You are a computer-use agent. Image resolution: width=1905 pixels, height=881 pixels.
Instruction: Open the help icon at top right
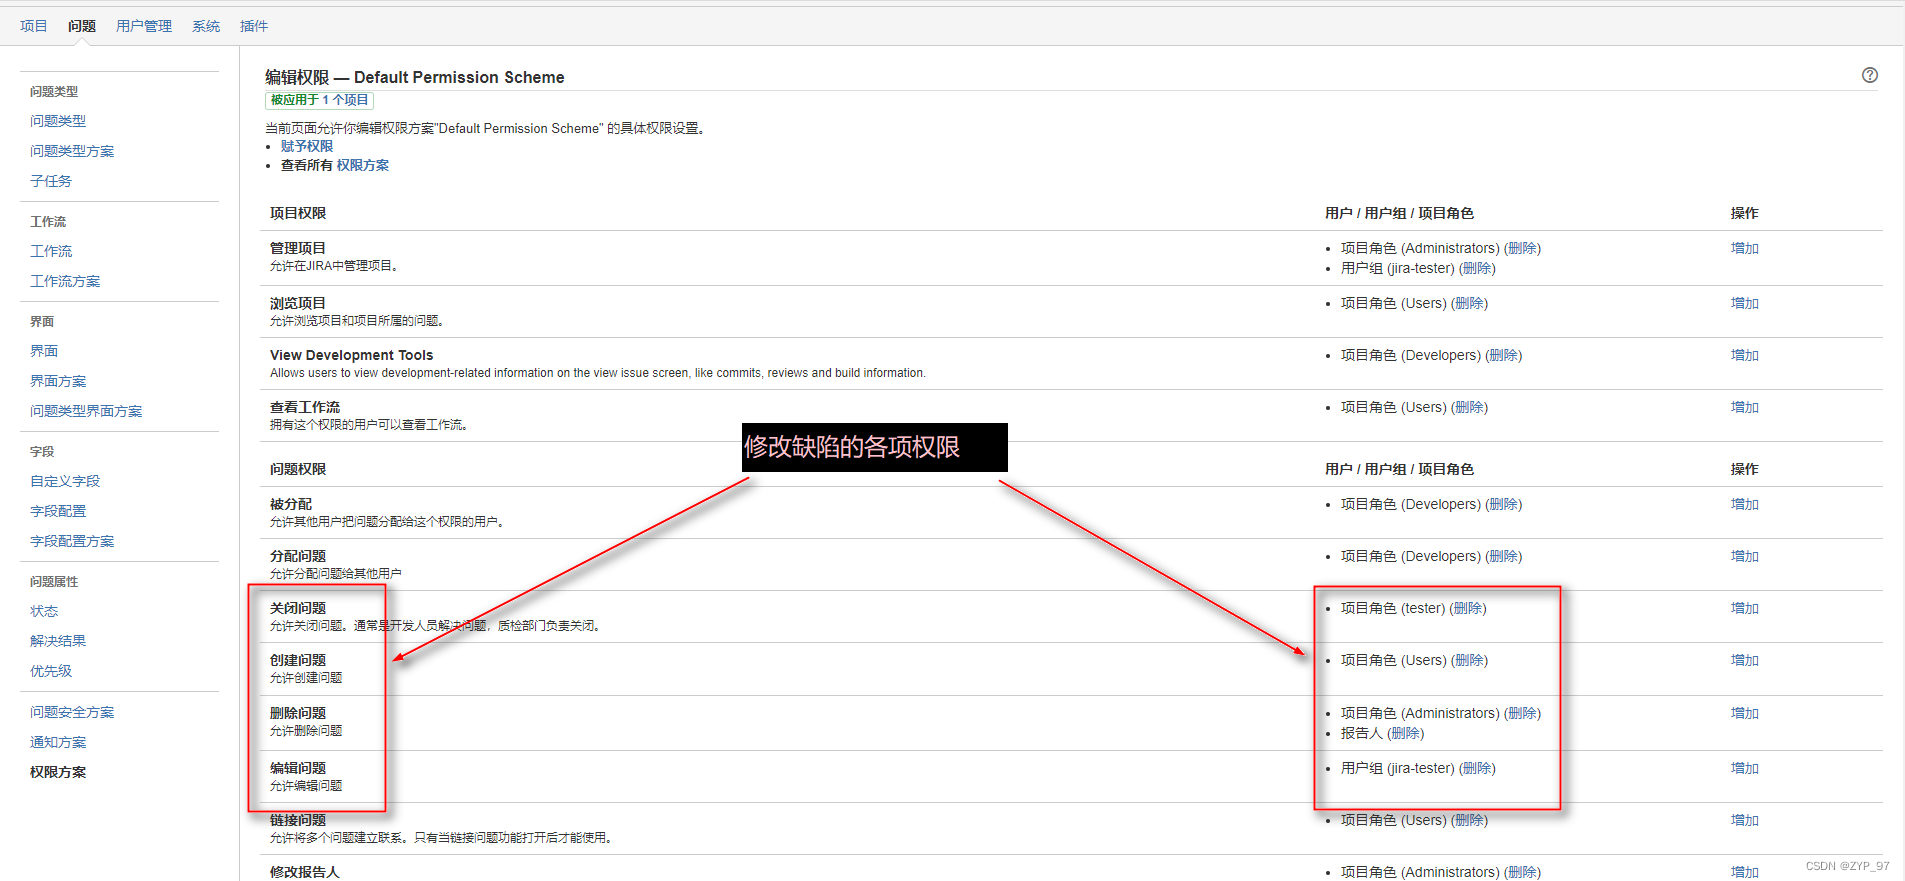tap(1869, 75)
